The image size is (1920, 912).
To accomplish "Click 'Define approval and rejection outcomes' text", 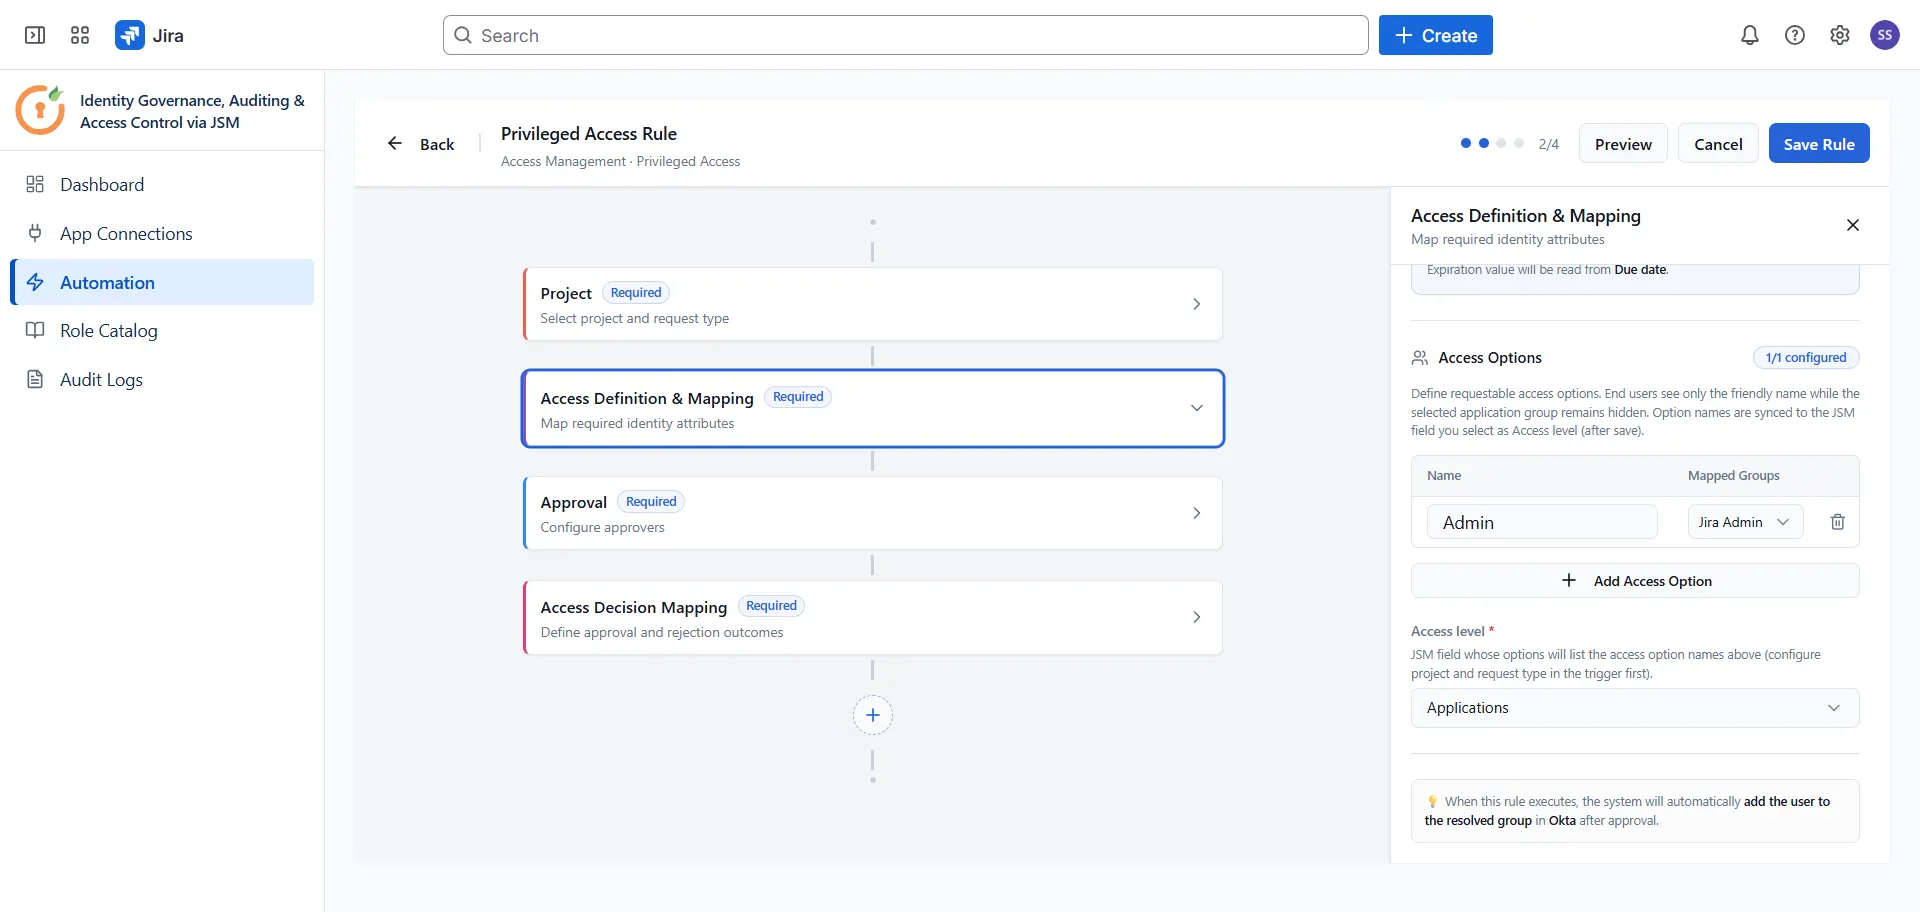I will [x=662, y=633].
